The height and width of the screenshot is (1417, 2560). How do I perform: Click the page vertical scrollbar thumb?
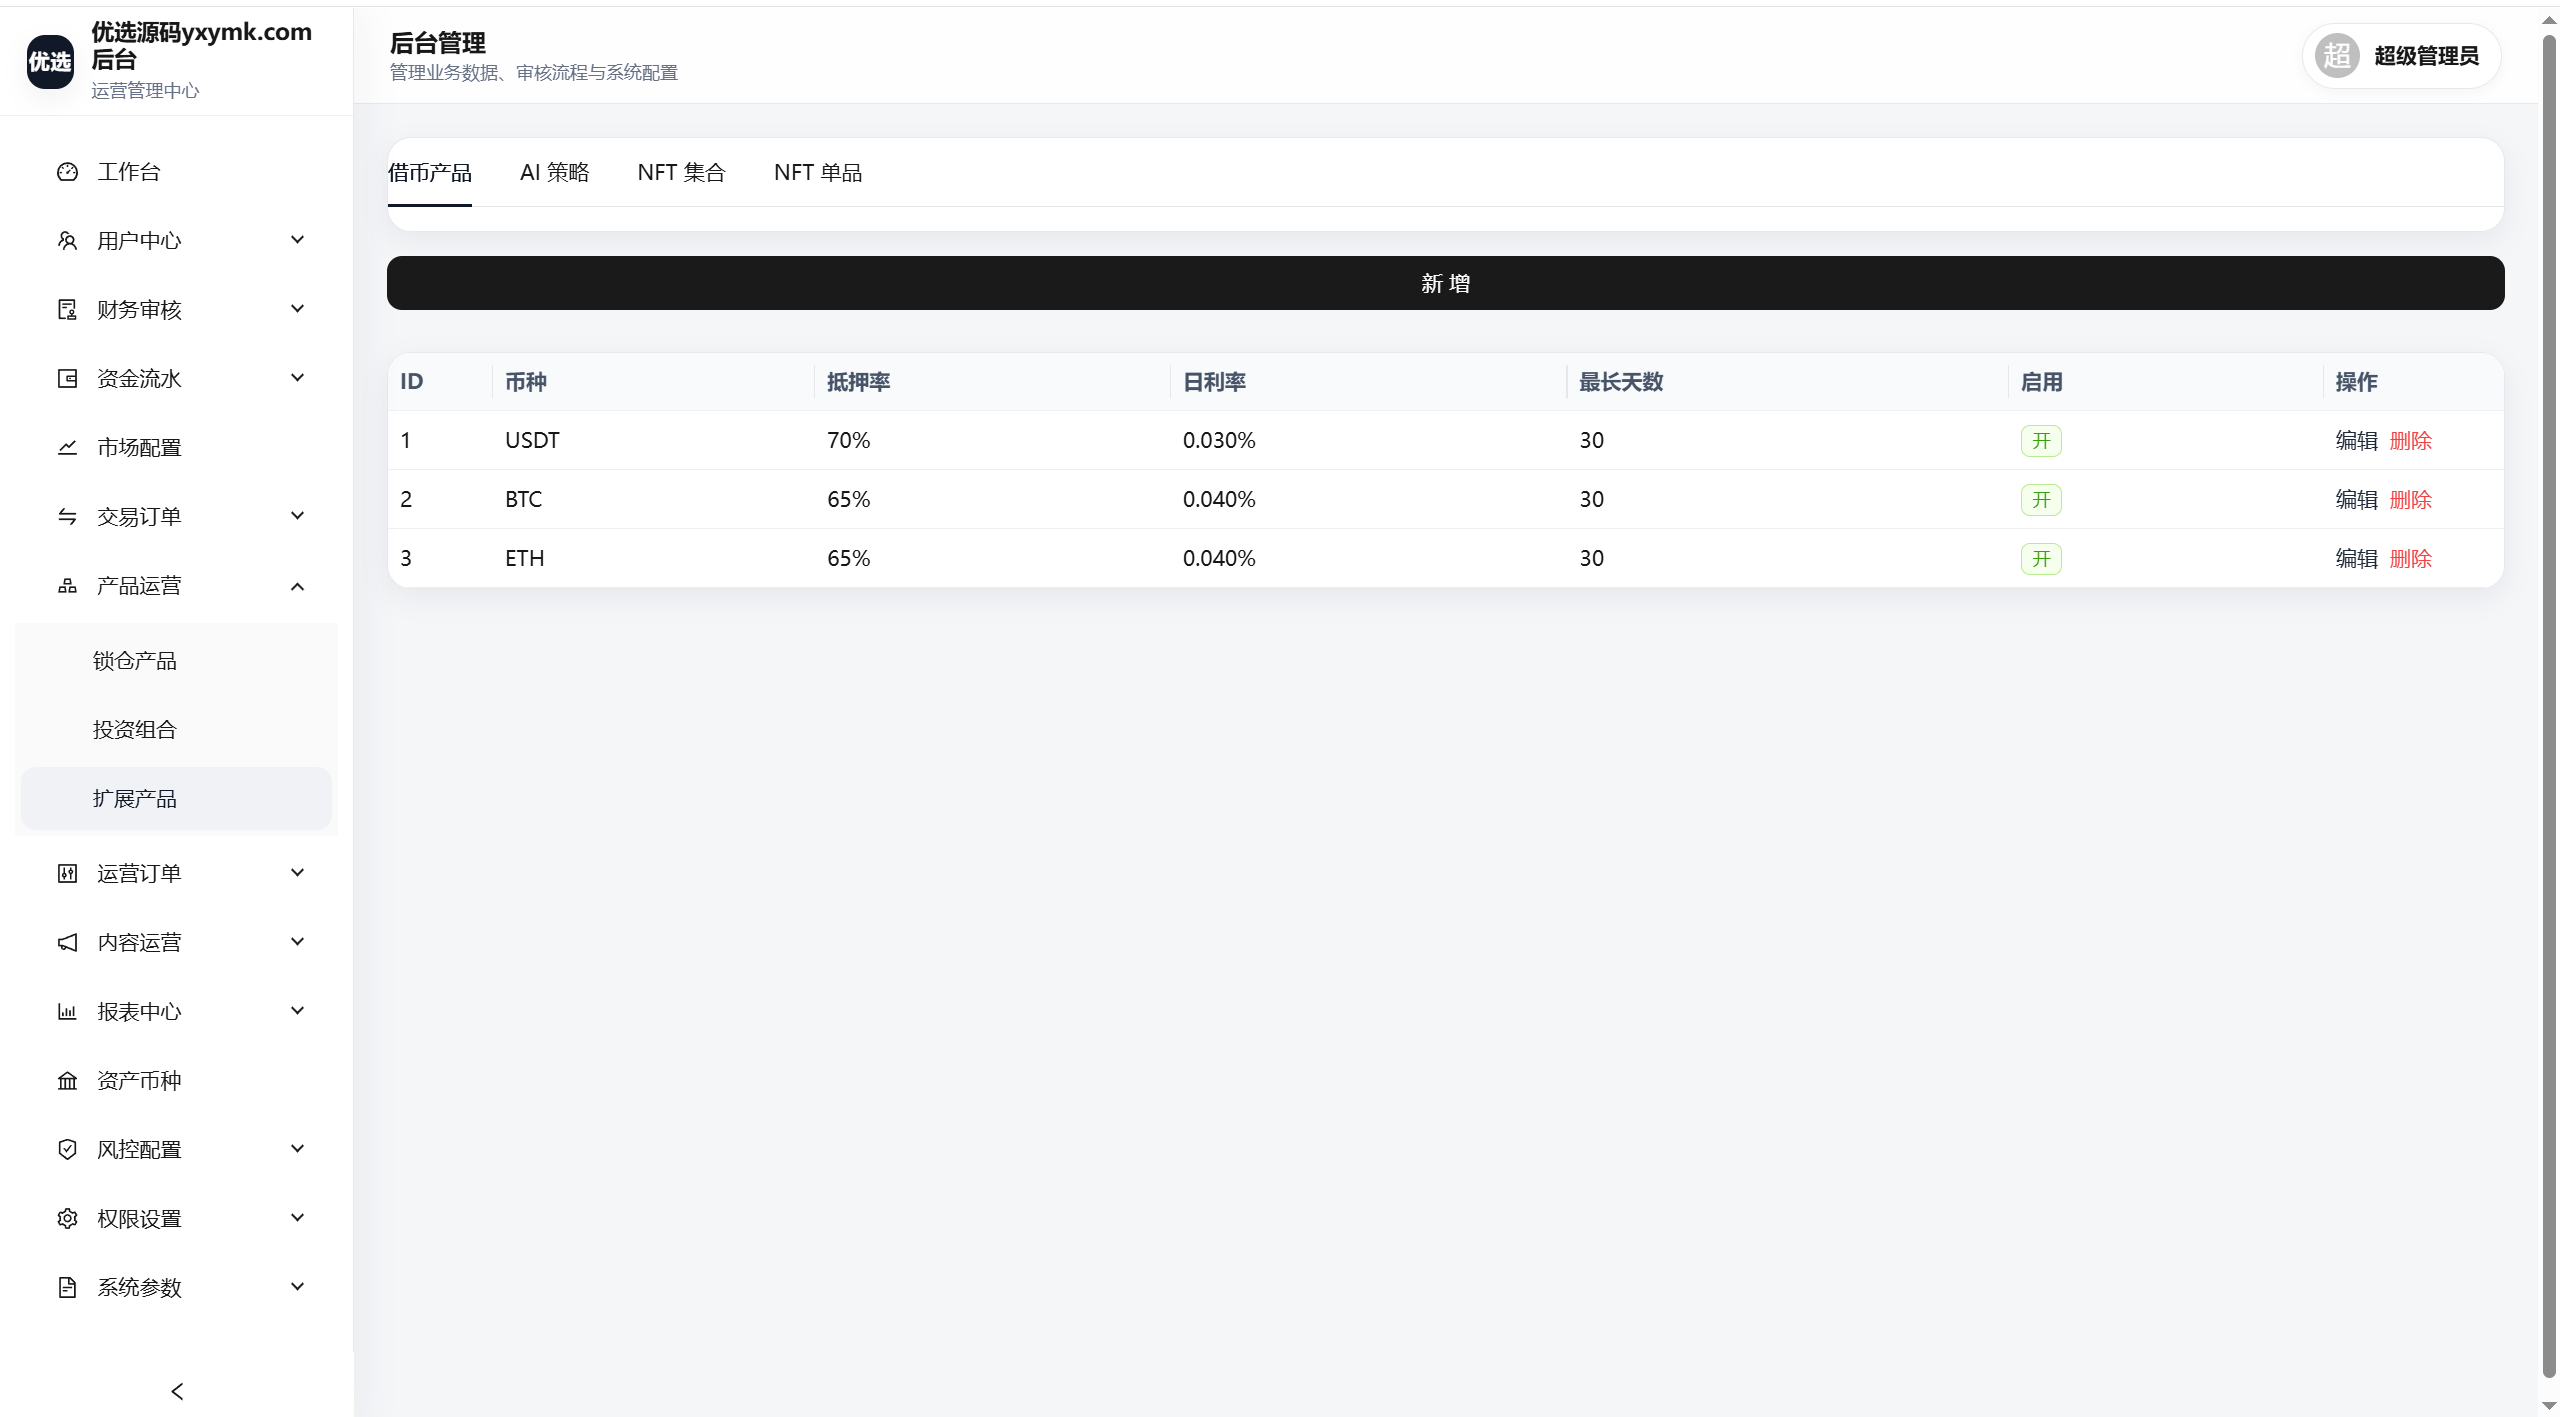2549,706
